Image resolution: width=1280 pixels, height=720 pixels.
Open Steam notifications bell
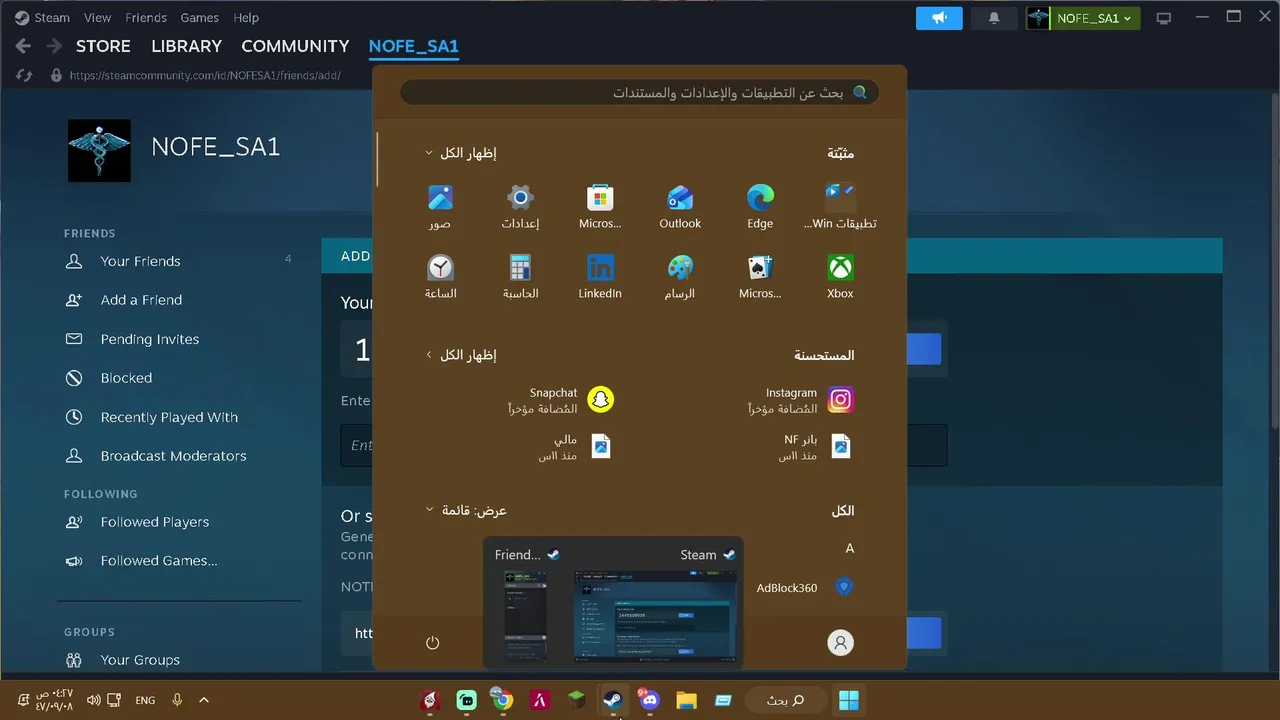994,18
